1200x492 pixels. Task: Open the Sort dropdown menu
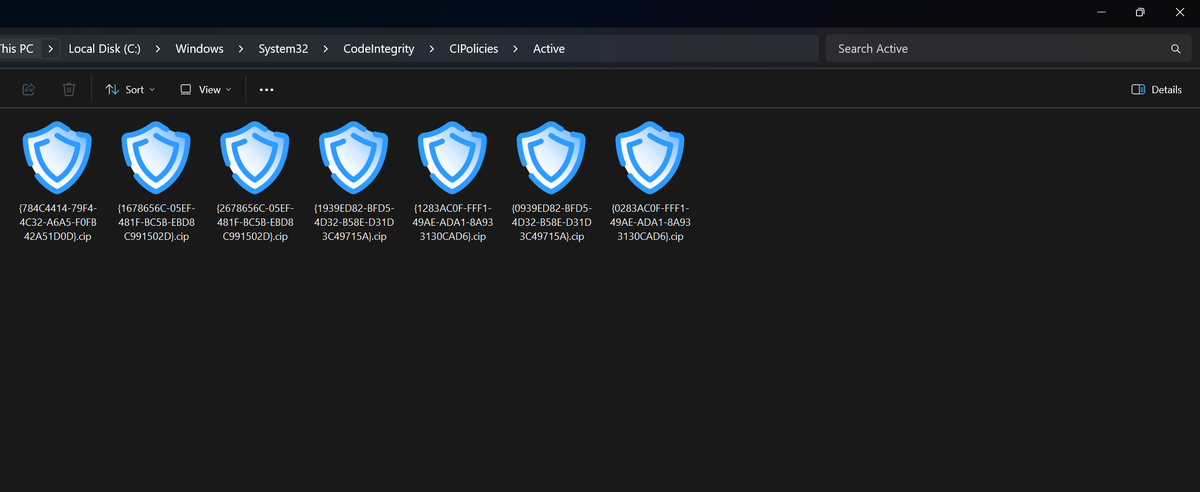coord(130,90)
